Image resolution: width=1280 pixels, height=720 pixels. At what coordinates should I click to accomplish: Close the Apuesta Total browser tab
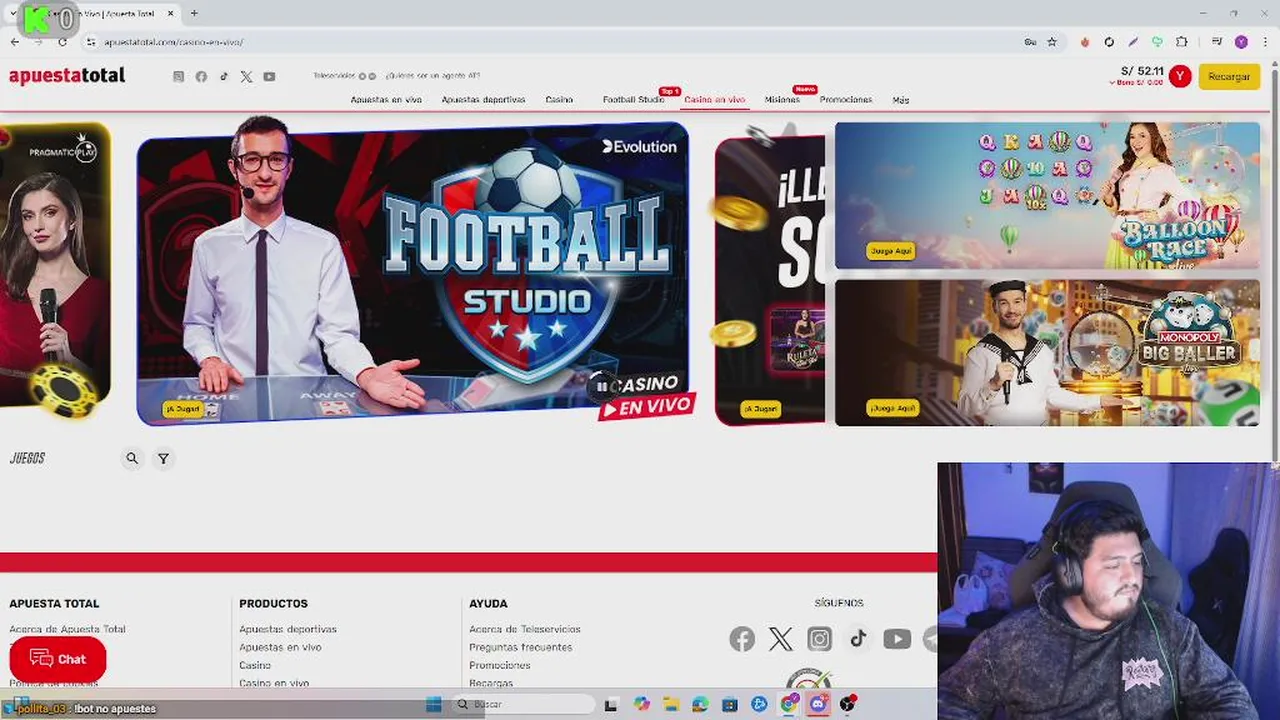tap(172, 13)
